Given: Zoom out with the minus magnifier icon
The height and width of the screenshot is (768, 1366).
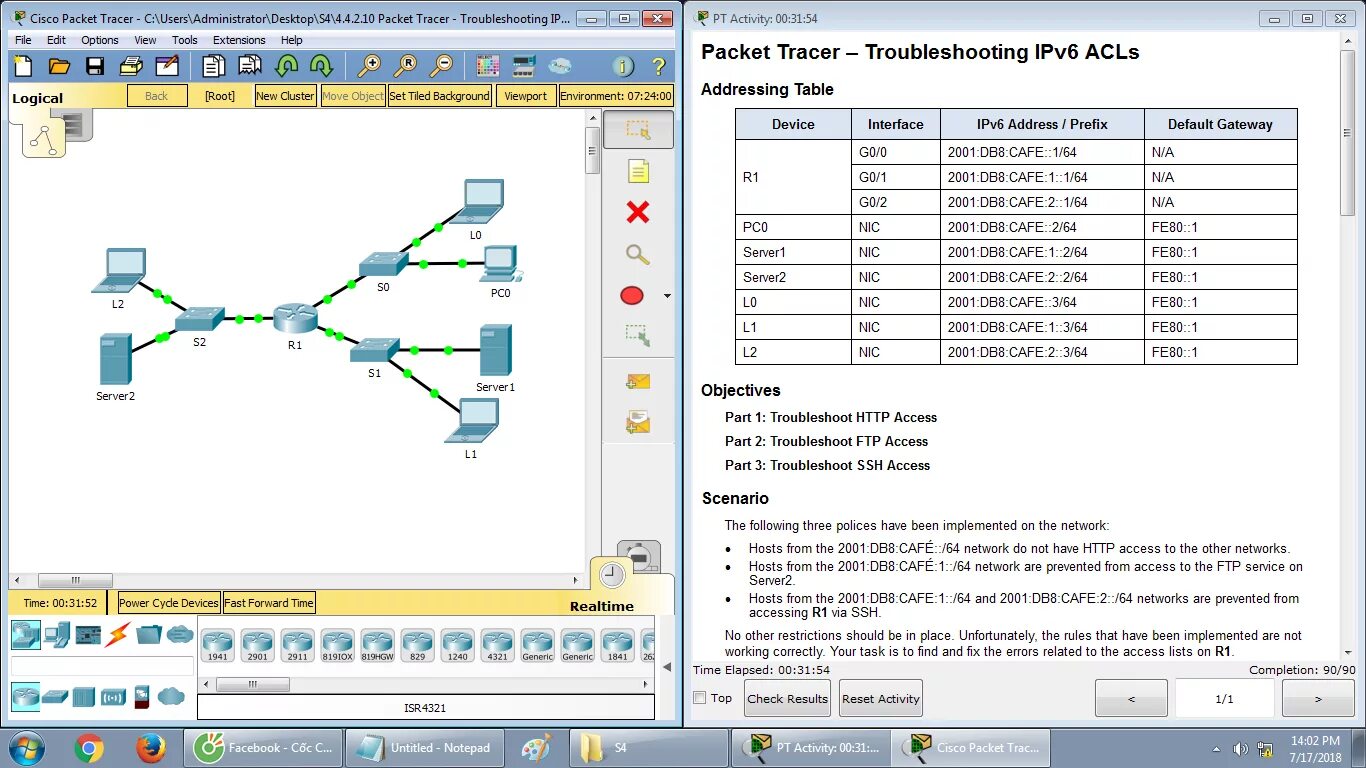Looking at the screenshot, I should point(441,67).
